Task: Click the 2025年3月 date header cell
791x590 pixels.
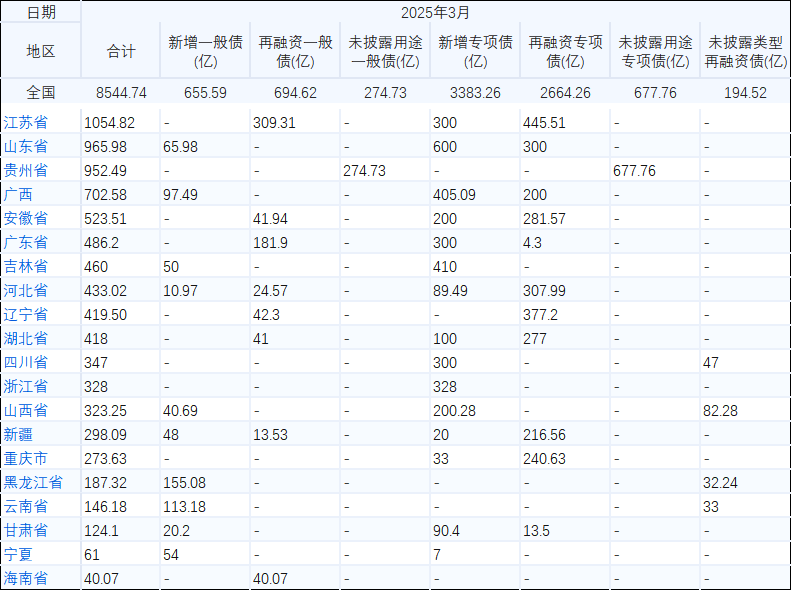Action: click(435, 12)
